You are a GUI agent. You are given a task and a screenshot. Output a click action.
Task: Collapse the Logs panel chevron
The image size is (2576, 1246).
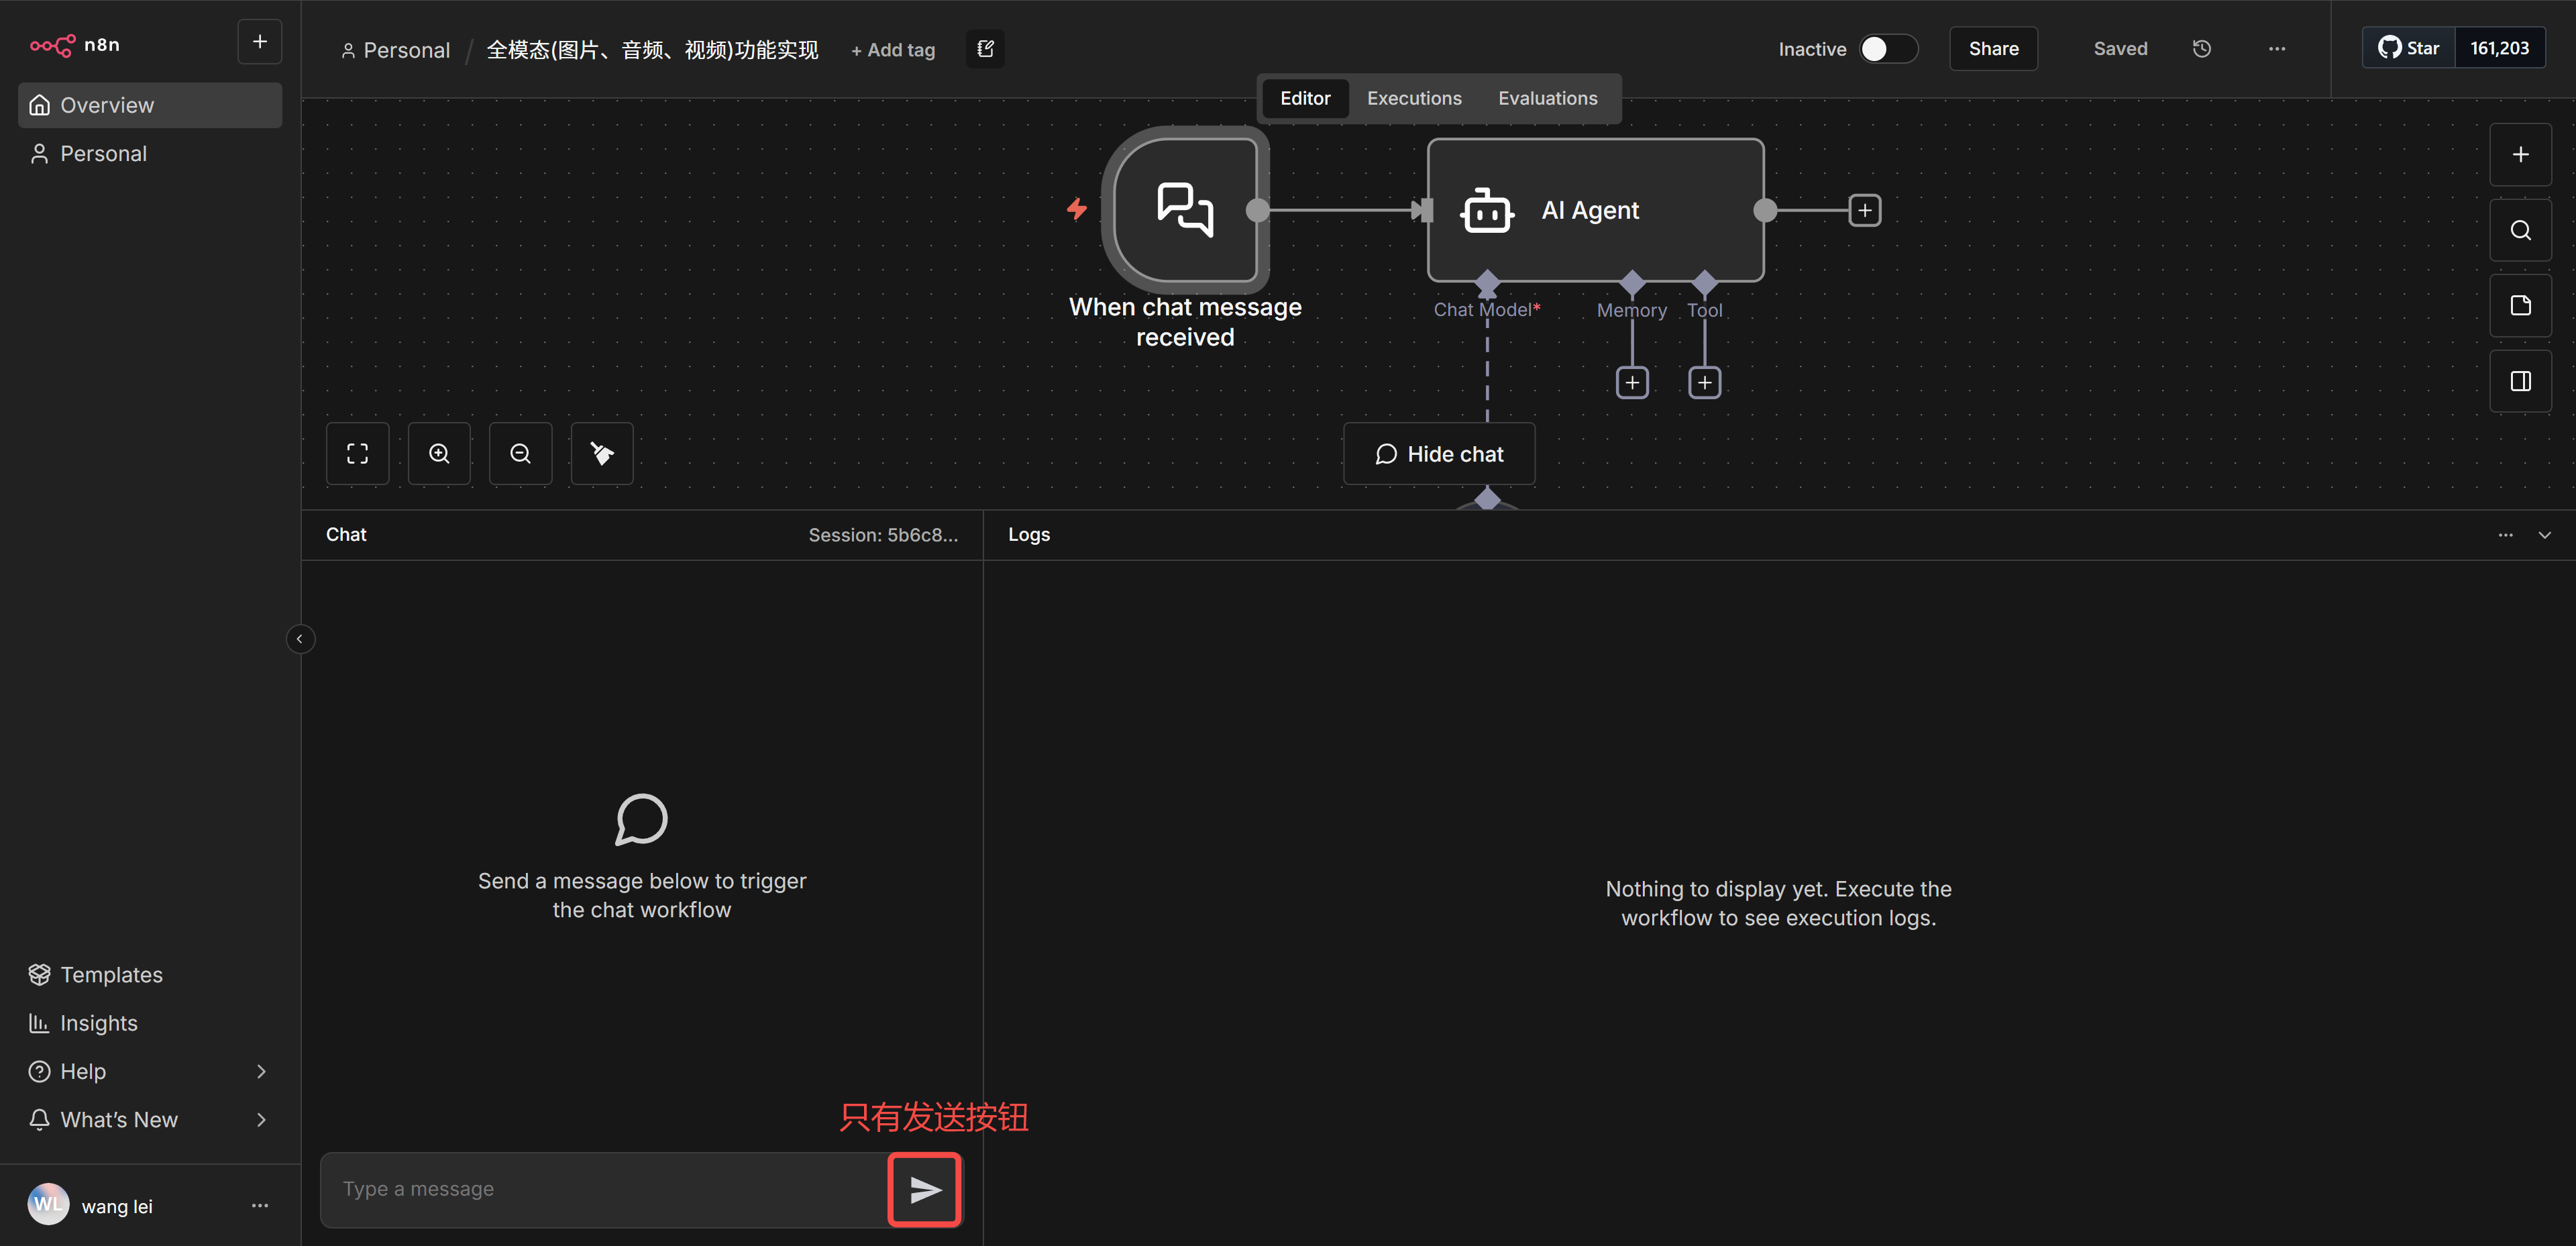(x=2544, y=535)
